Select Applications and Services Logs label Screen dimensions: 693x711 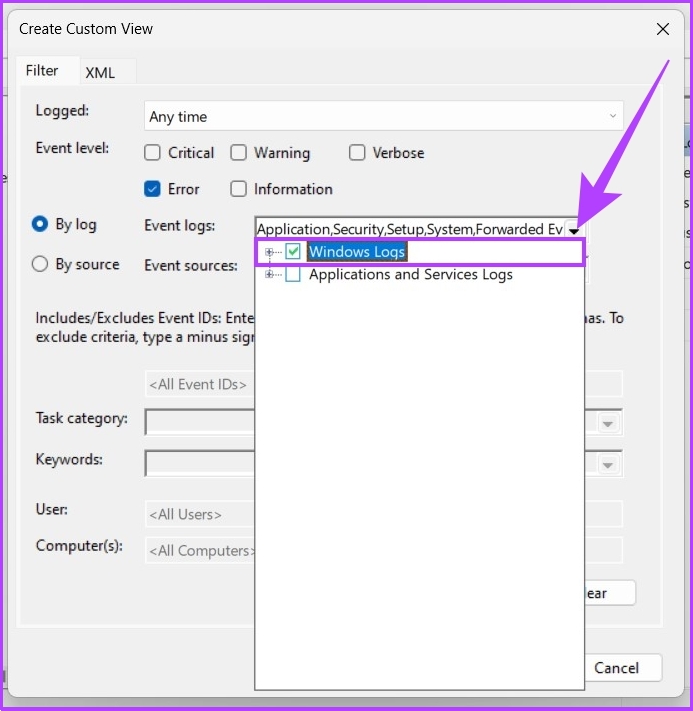point(411,274)
